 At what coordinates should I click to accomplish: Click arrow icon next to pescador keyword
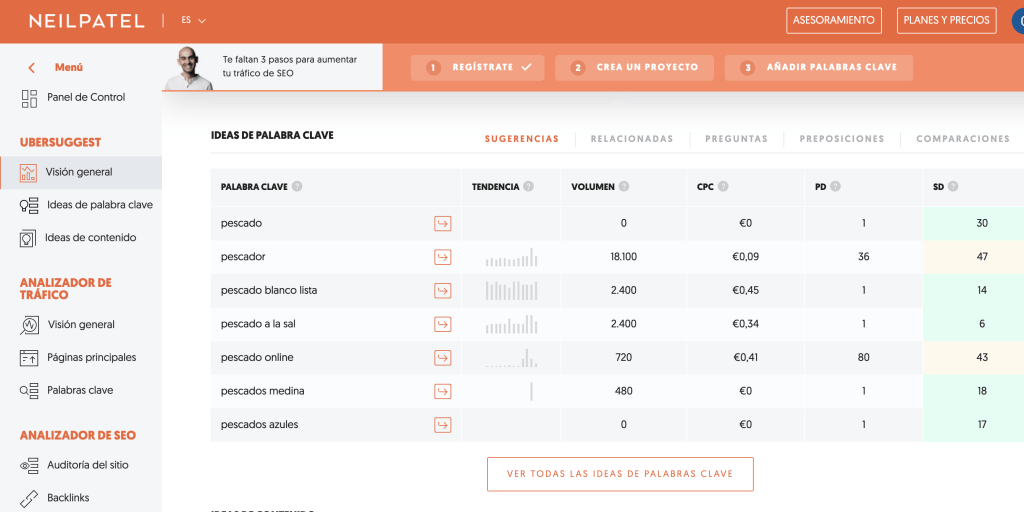coord(442,257)
